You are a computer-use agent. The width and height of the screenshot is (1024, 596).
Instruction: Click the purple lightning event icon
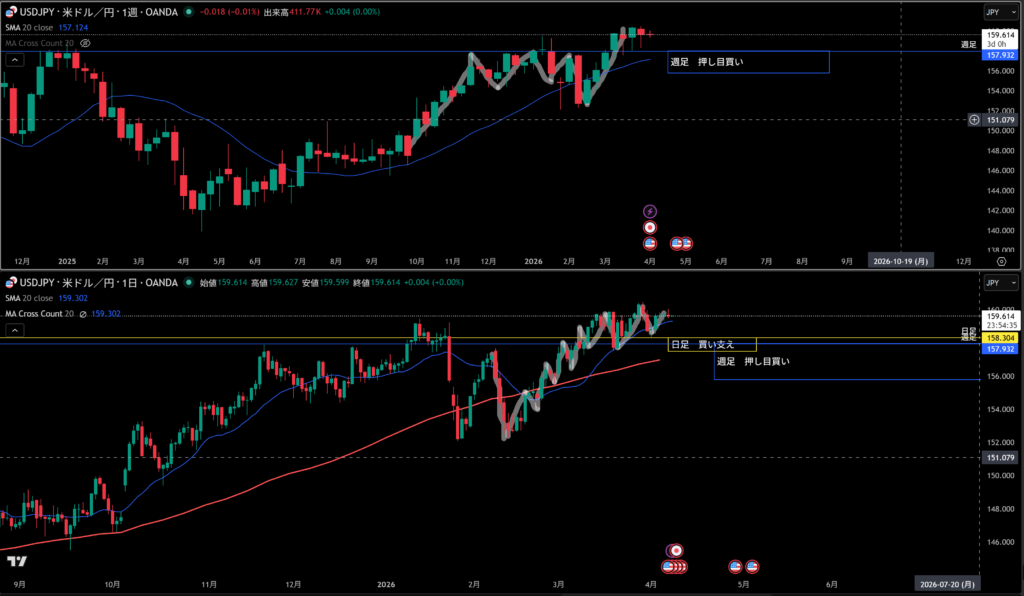click(650, 212)
